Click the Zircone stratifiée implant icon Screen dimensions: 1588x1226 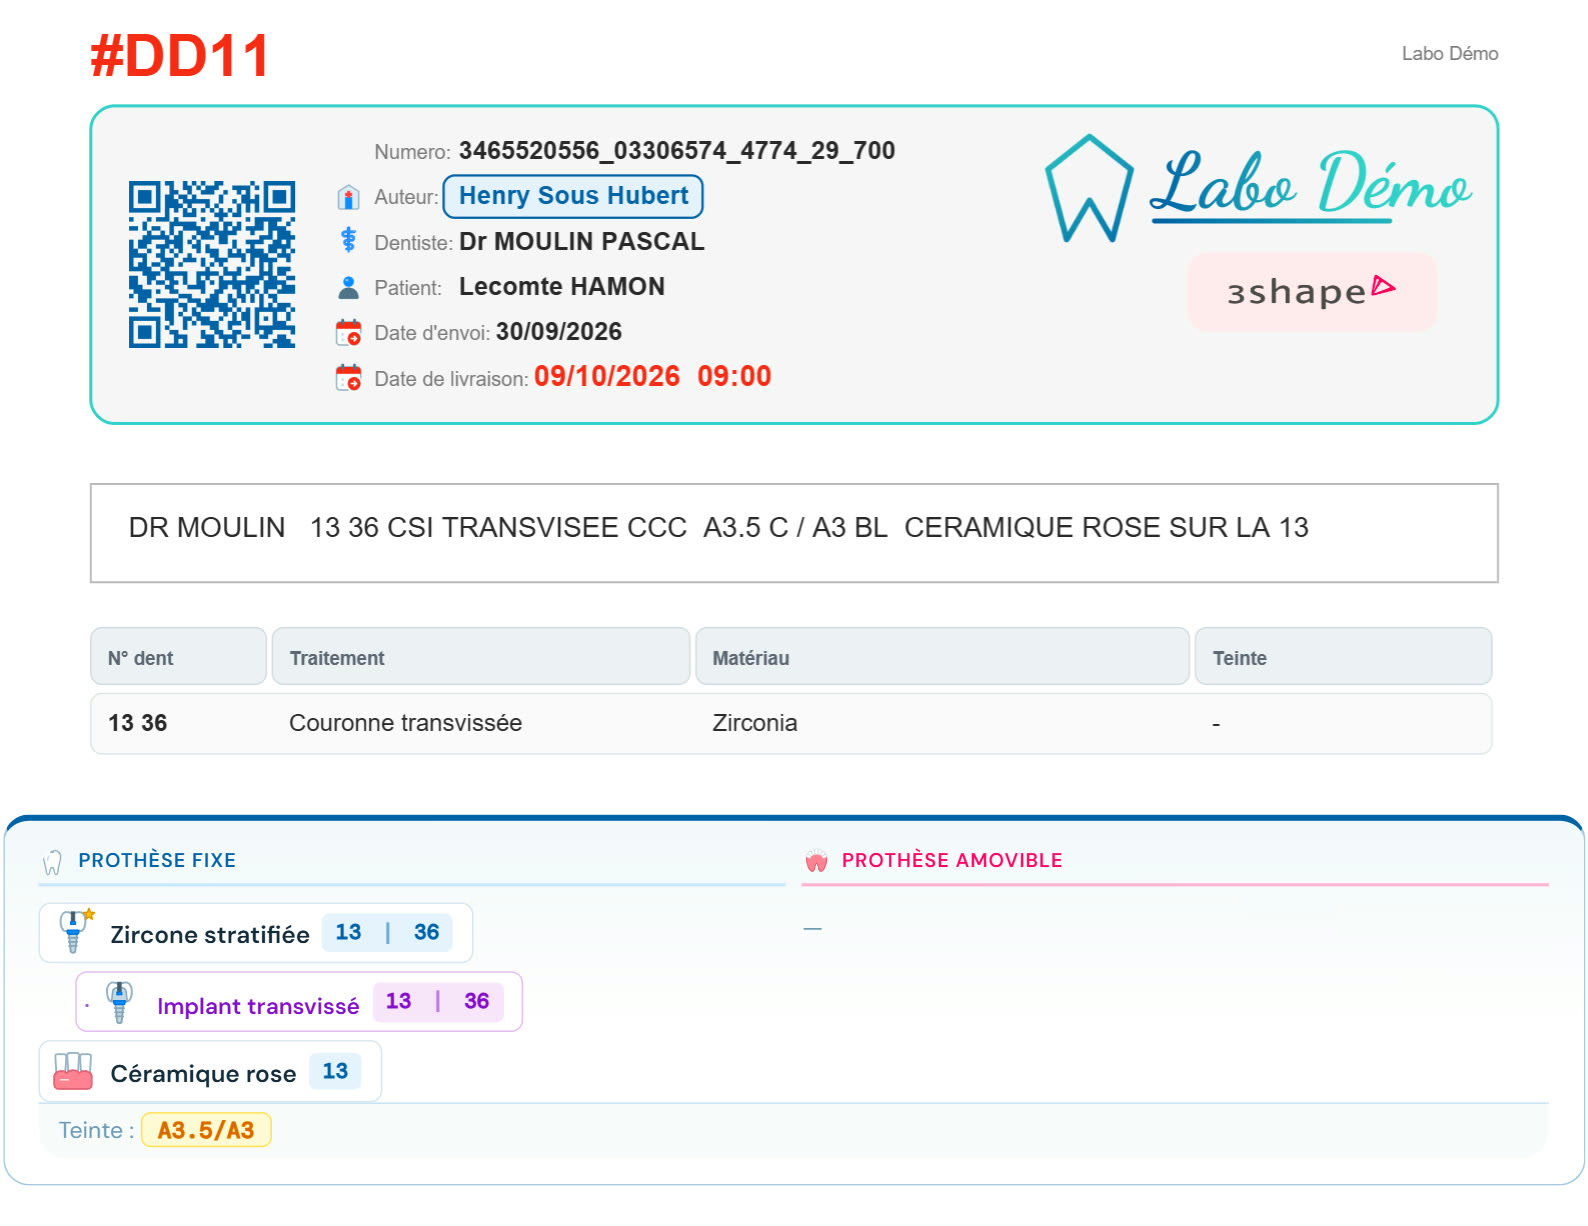[x=74, y=932]
